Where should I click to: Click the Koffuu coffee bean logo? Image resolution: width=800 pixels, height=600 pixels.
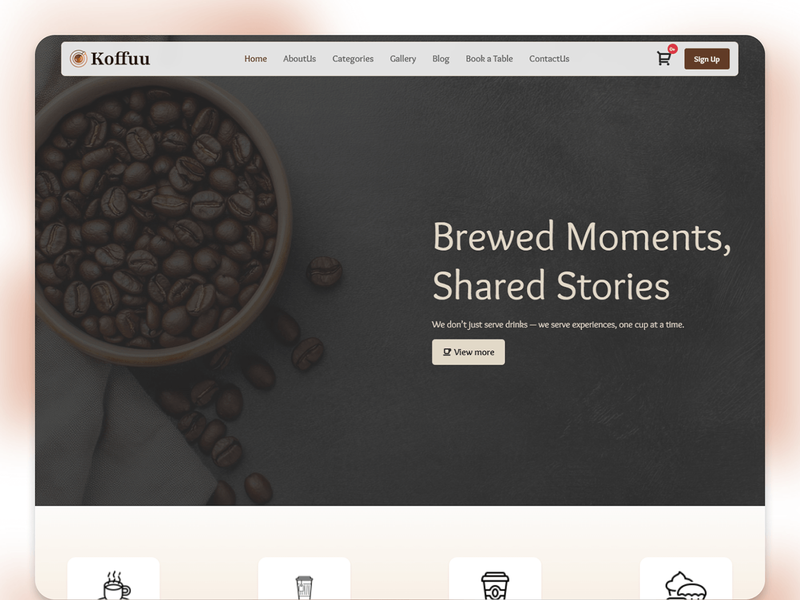[77, 58]
